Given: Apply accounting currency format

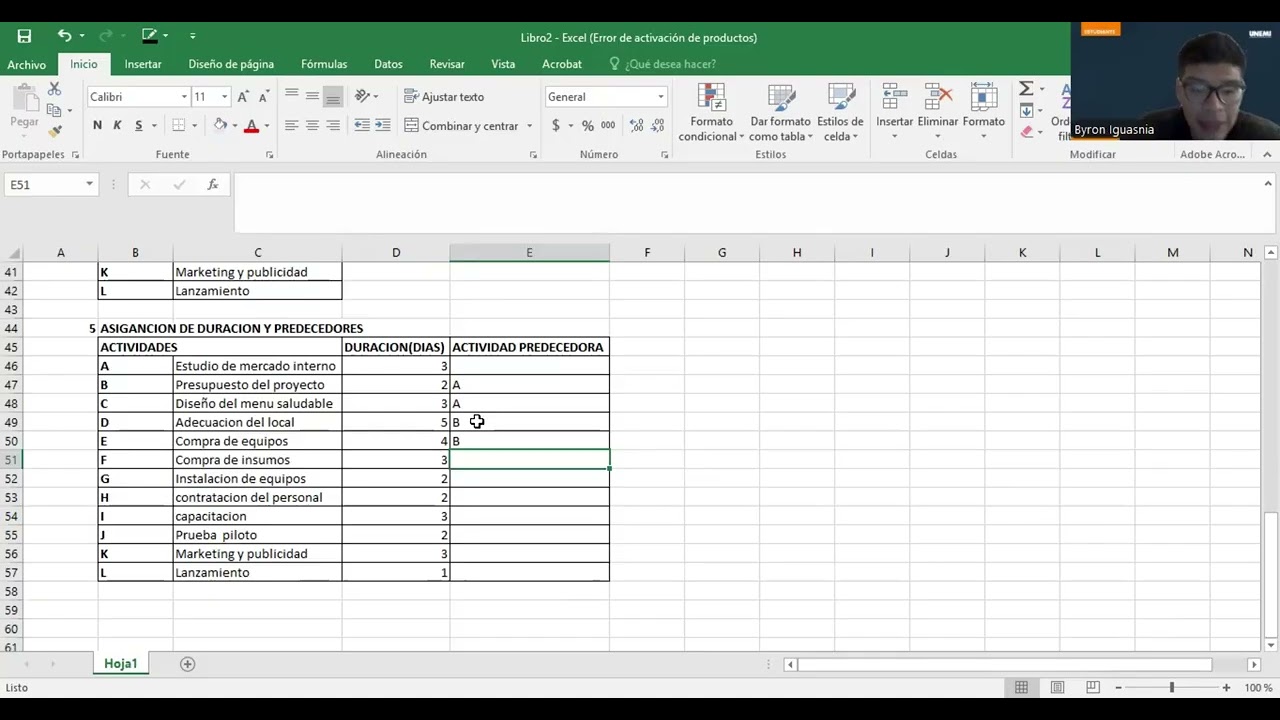Looking at the screenshot, I should click(x=556, y=125).
